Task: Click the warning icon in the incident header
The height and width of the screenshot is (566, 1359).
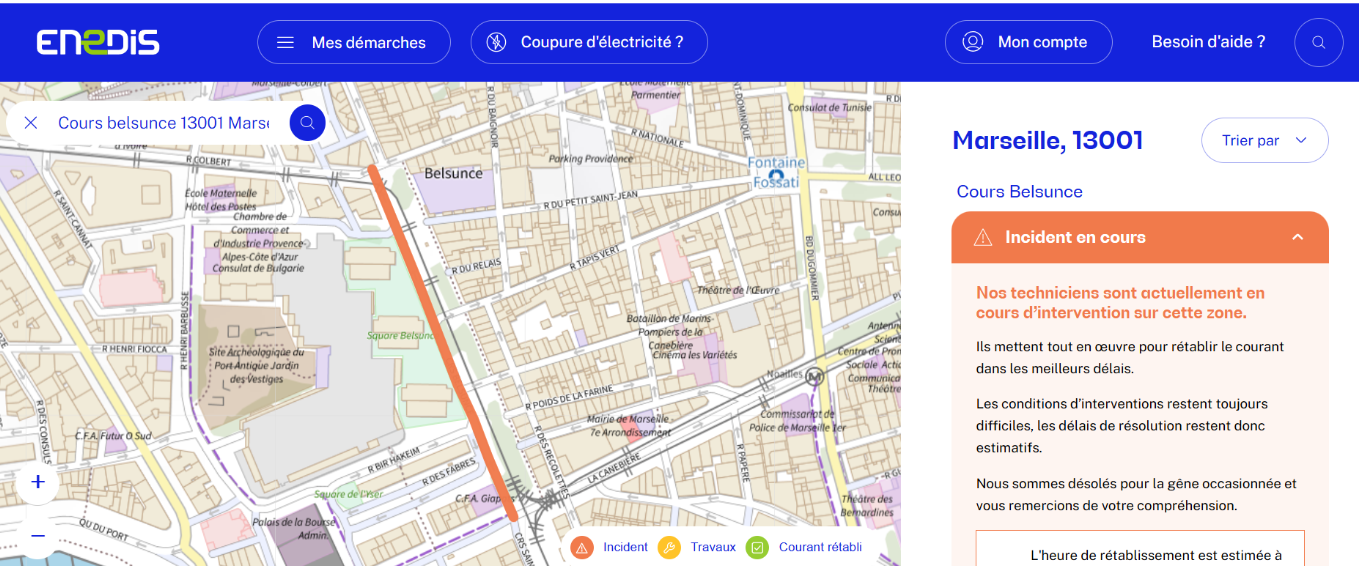Action: point(983,237)
